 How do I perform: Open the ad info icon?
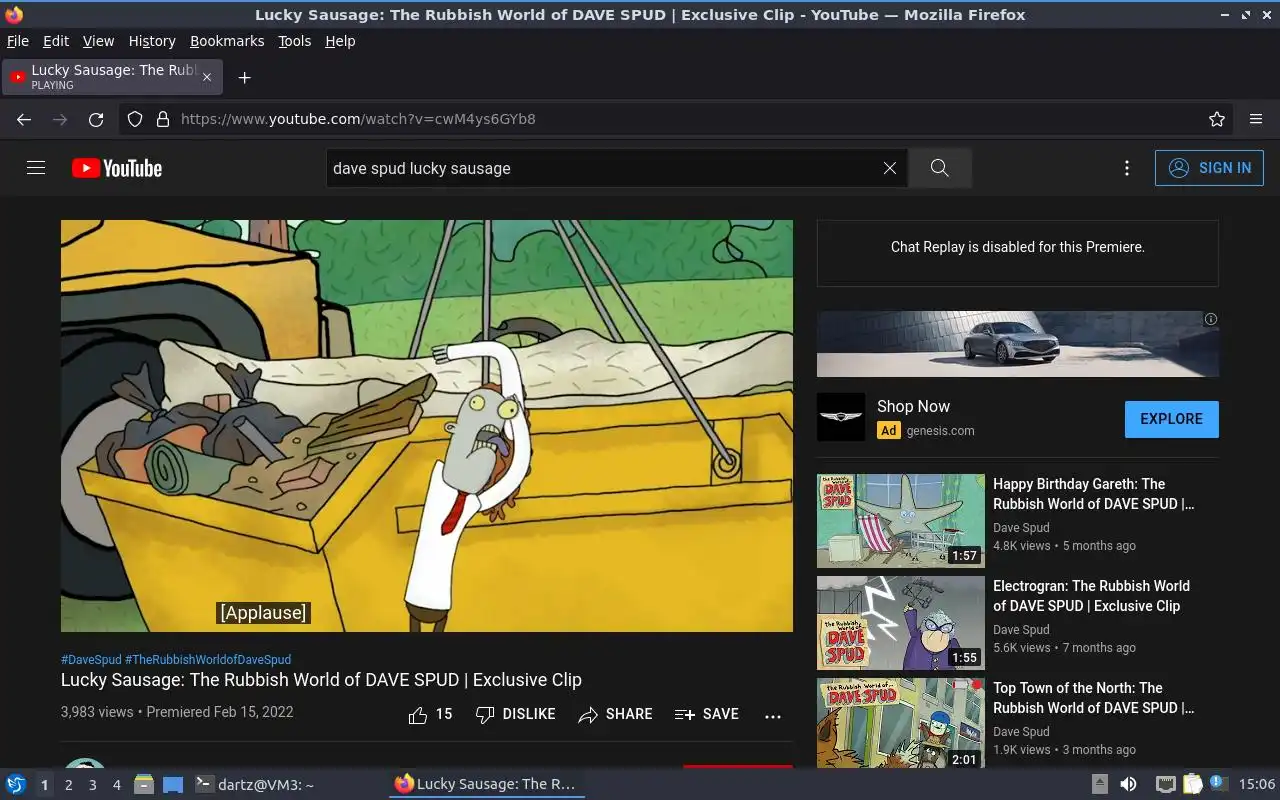[x=1210, y=320]
